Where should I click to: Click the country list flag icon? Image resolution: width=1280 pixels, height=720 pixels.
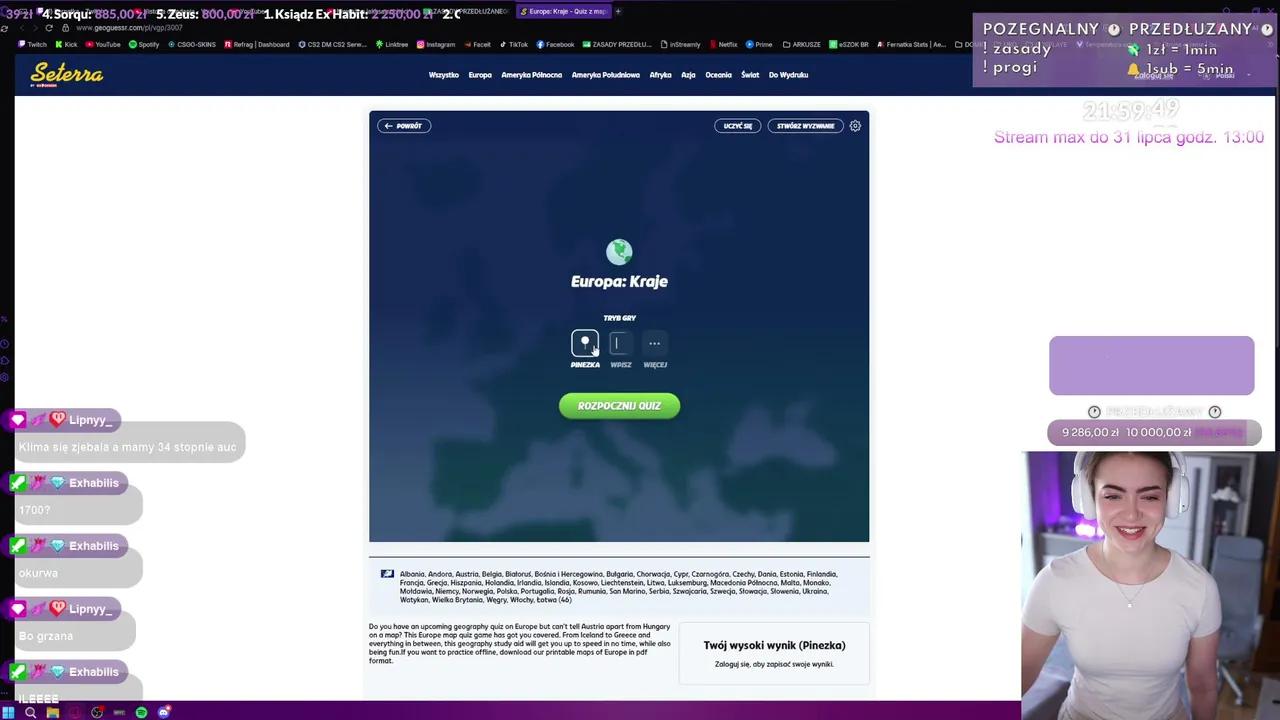[387, 574]
